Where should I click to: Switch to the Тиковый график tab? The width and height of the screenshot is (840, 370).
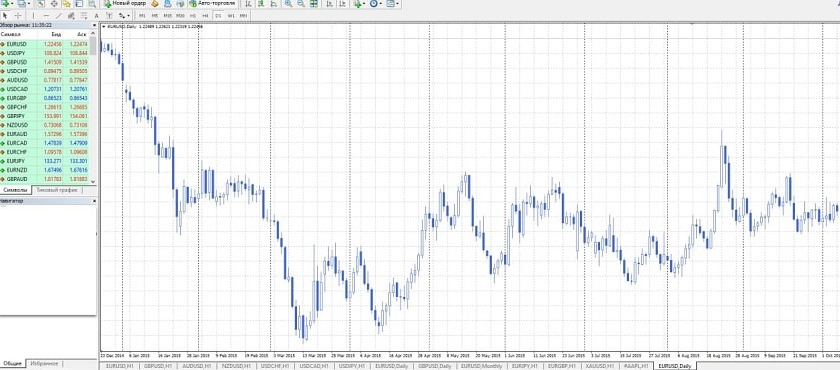tap(57, 190)
